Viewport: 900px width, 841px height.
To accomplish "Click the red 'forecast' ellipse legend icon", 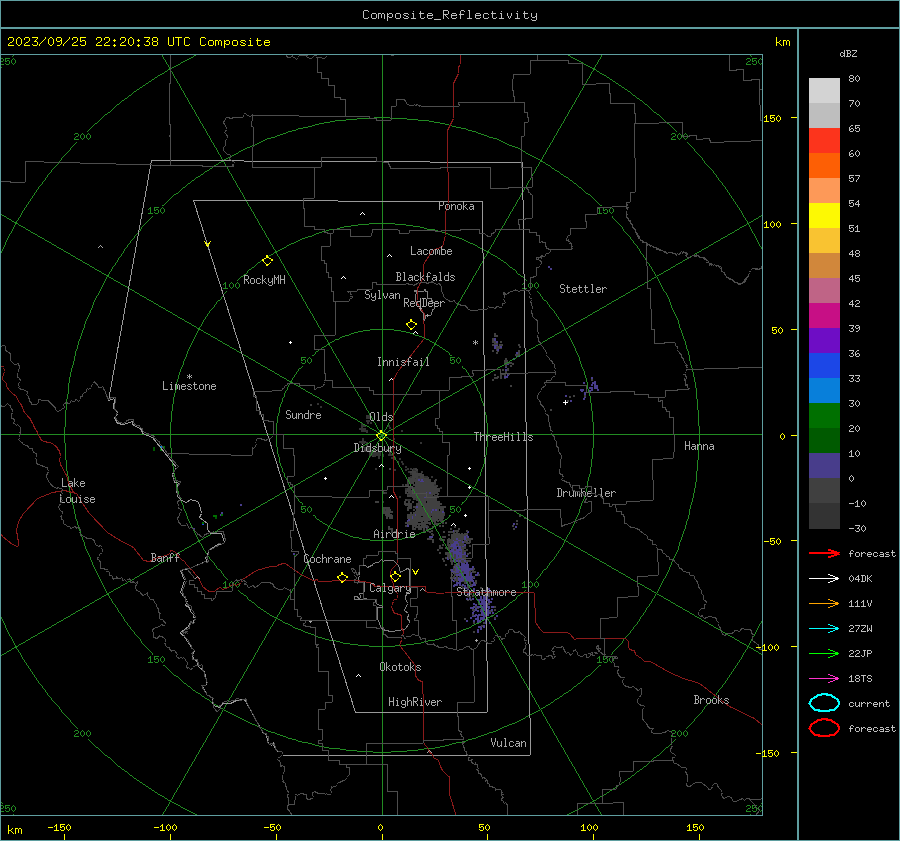I will pos(824,728).
